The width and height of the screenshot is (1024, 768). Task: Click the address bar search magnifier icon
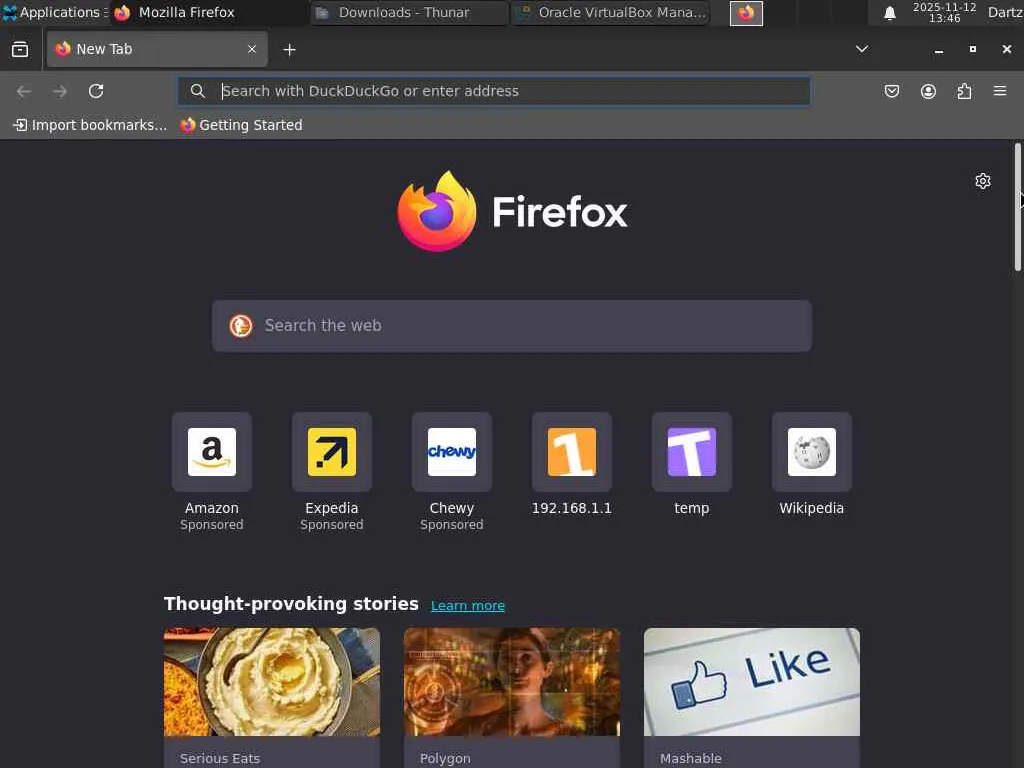(198, 91)
